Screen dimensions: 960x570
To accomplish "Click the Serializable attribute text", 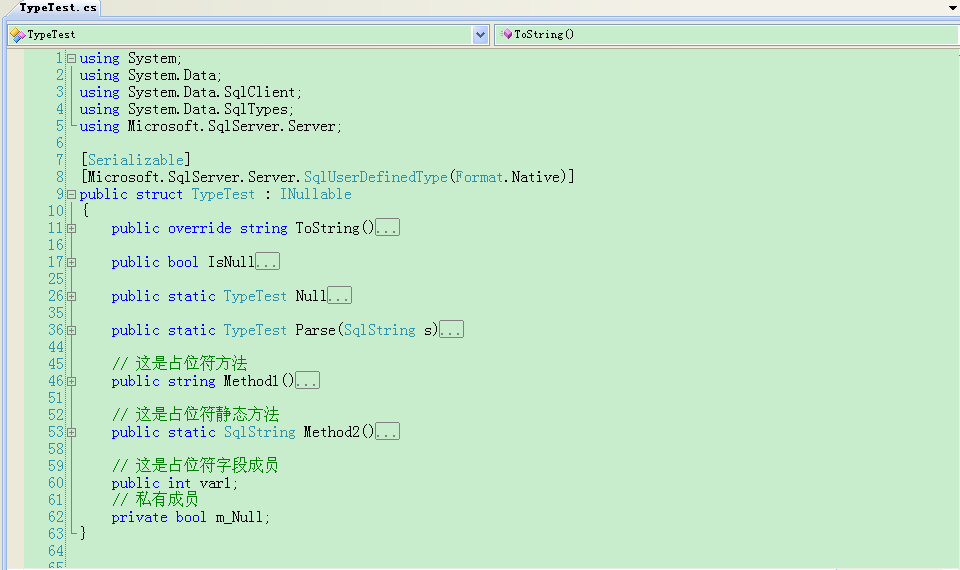I will [136, 160].
